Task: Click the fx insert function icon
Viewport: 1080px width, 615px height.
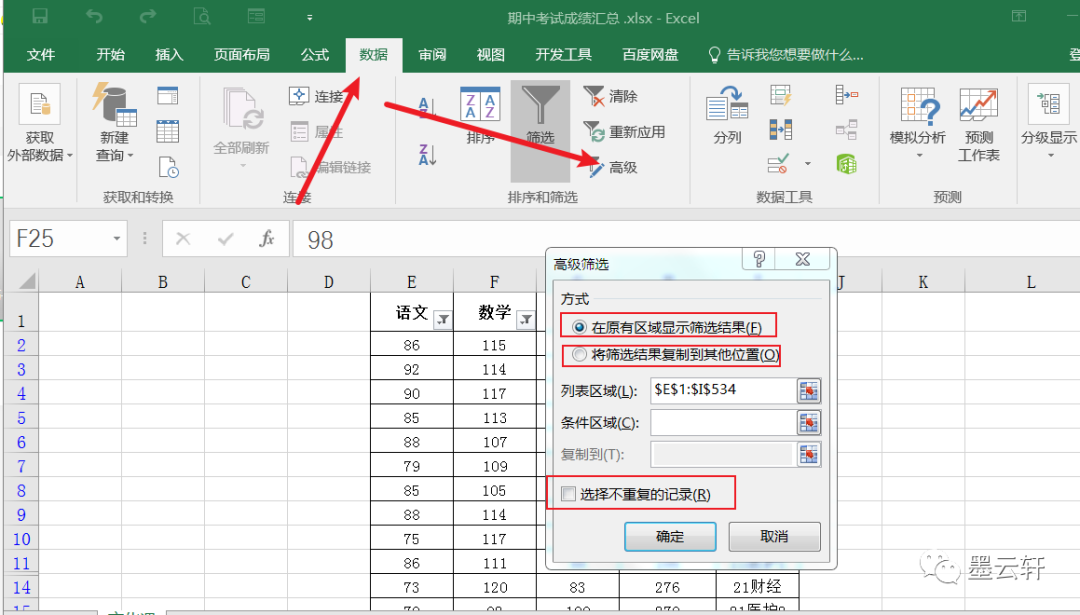Action: point(267,239)
